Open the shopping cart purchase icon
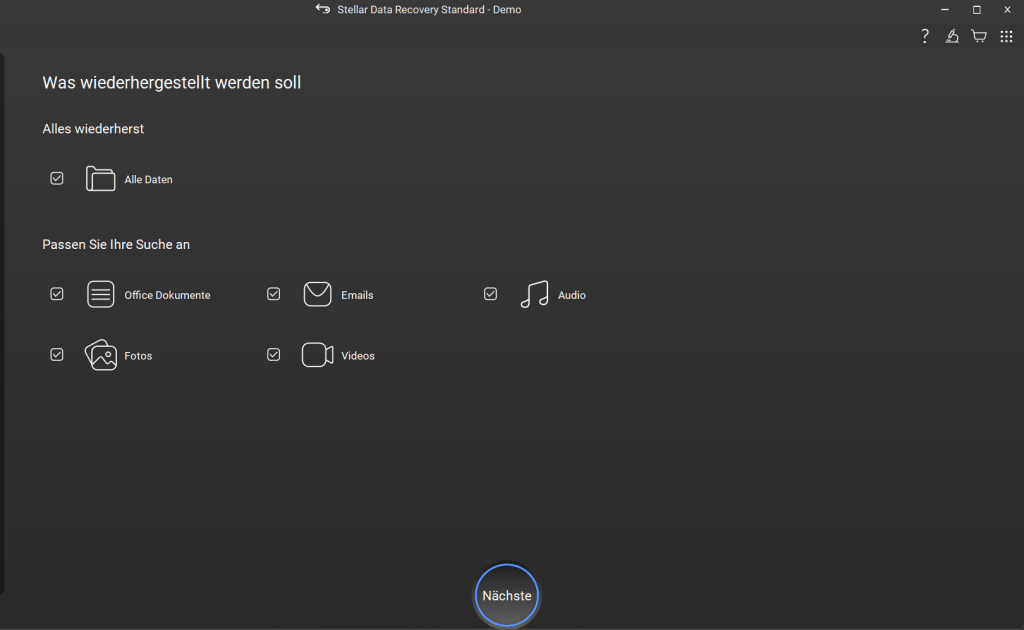Viewport: 1024px width, 630px height. coord(979,36)
